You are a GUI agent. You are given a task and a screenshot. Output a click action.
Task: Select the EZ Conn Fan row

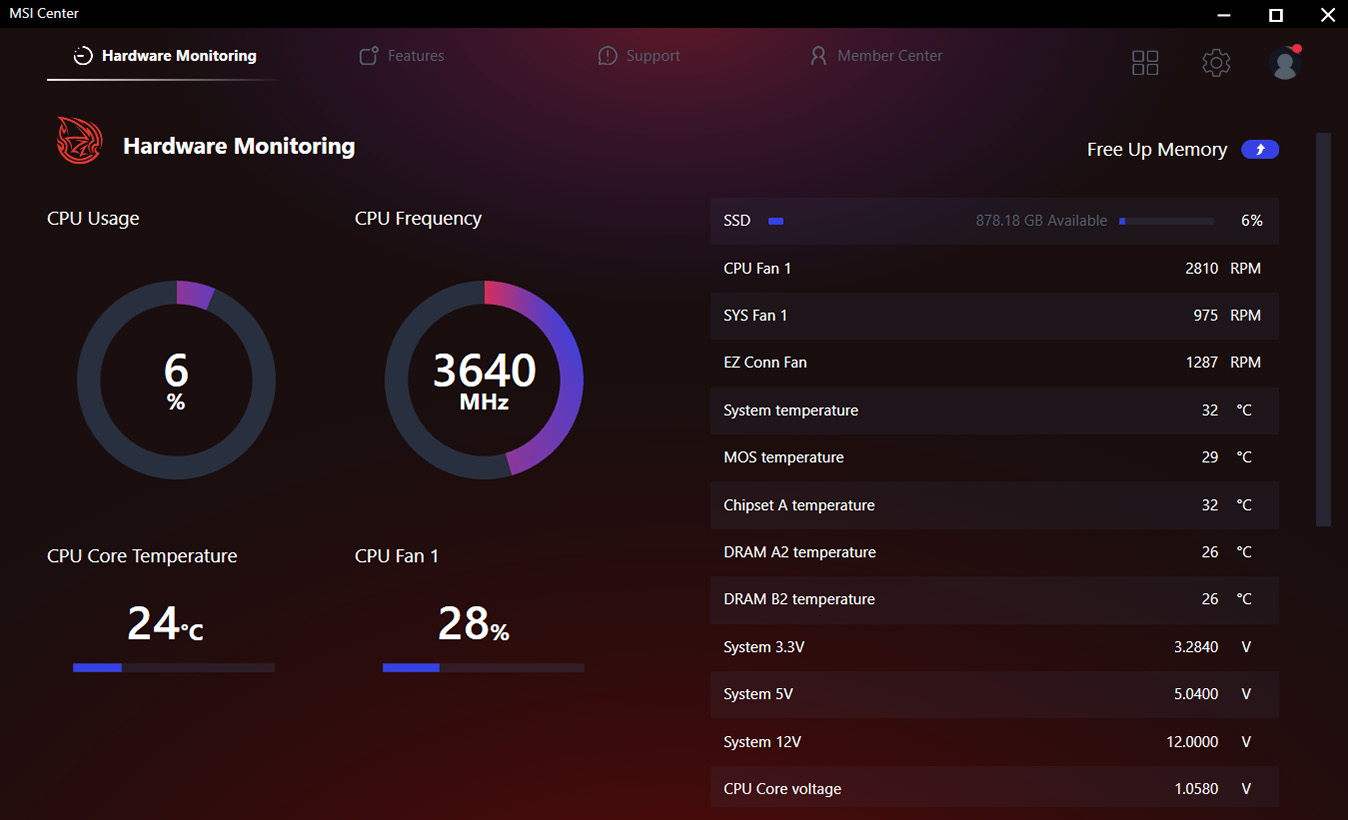994,362
